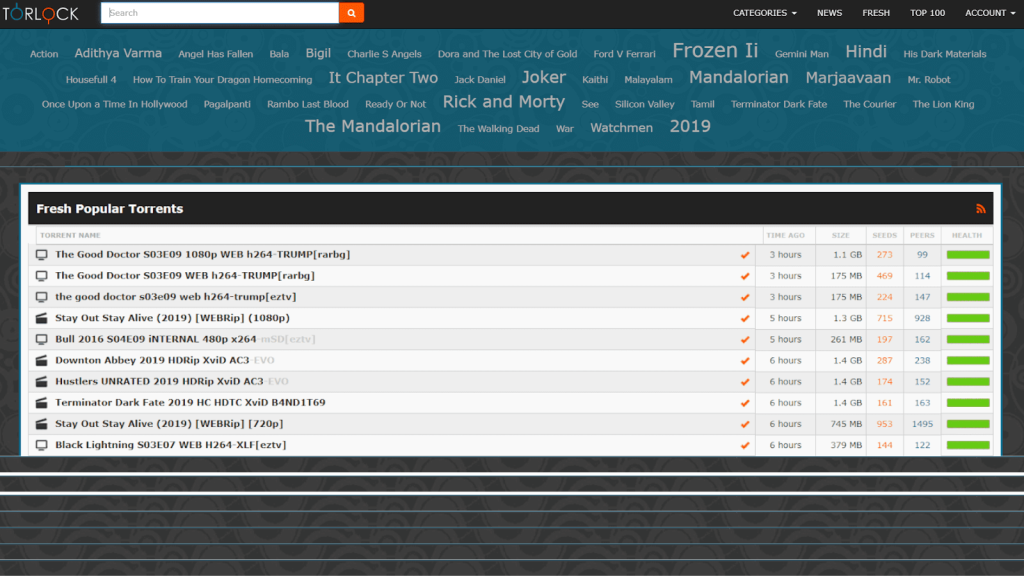Click the green health bar of Downton Abbey row
1024x576 pixels.
point(968,360)
